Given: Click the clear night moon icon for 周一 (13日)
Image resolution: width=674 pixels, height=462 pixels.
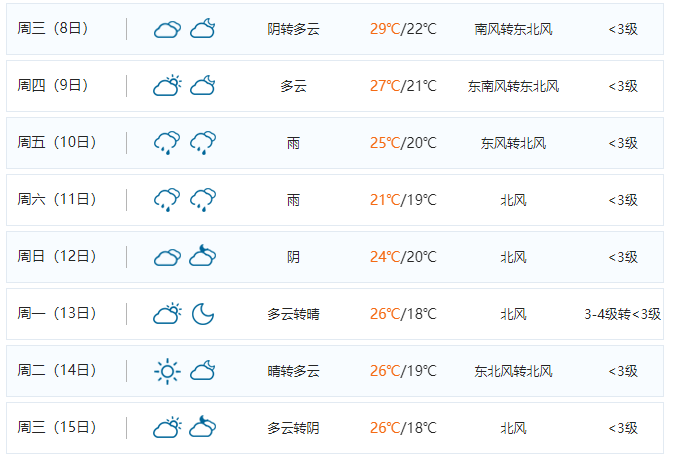Looking at the screenshot, I should click(x=203, y=314).
